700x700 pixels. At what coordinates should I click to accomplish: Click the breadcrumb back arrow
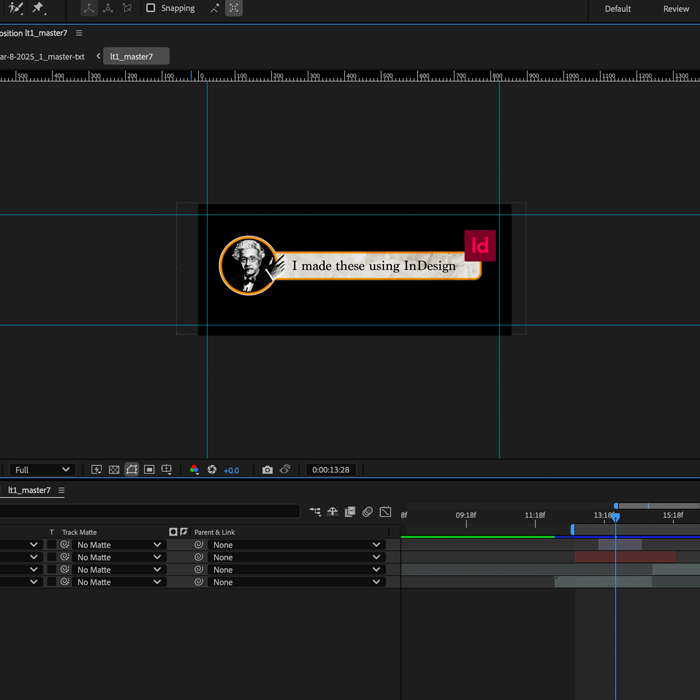[98, 56]
